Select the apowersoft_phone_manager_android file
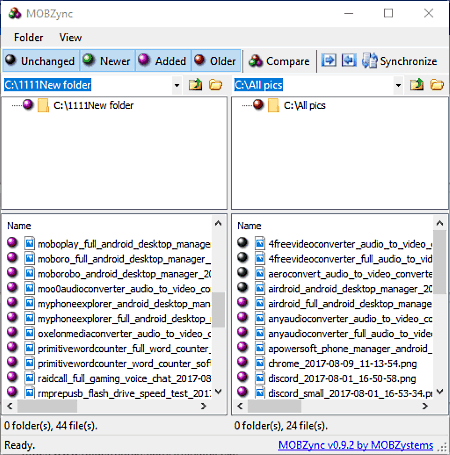Screen dimensions: 450x455 tap(350, 349)
